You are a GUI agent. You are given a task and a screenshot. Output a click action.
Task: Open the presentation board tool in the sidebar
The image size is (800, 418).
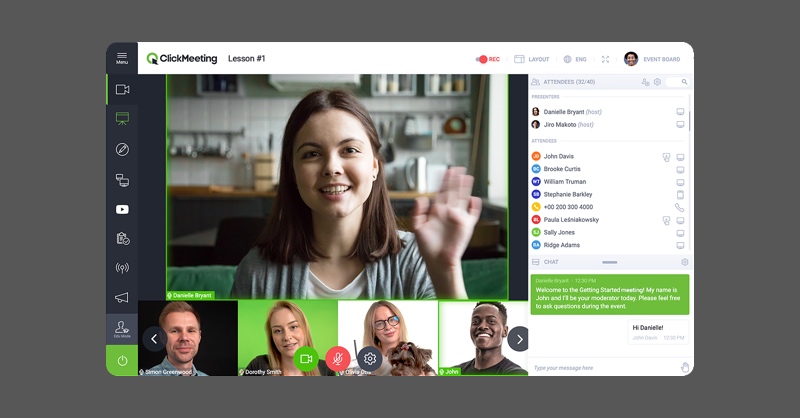click(x=122, y=119)
